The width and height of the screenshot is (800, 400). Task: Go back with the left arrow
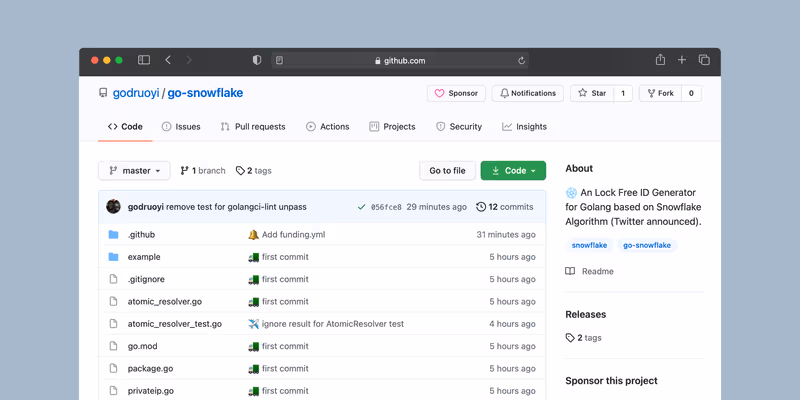click(168, 60)
